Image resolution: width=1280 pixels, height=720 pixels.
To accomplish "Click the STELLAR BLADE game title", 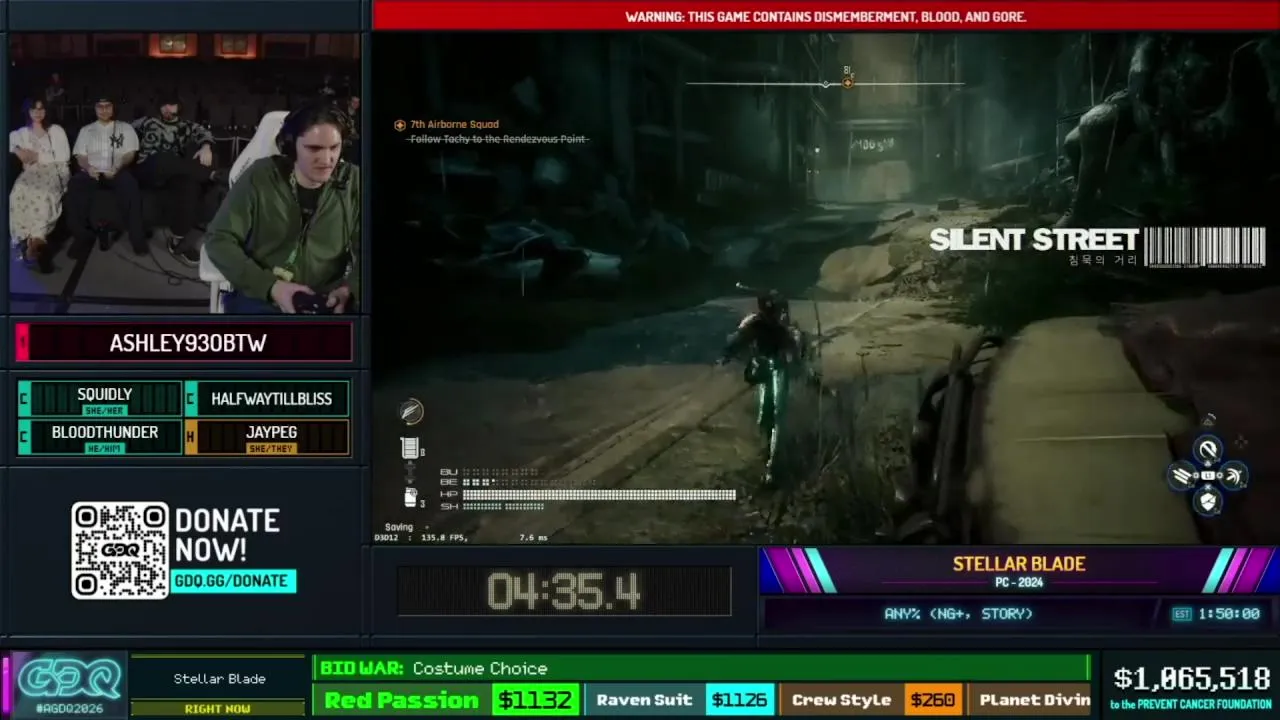I will [1018, 564].
